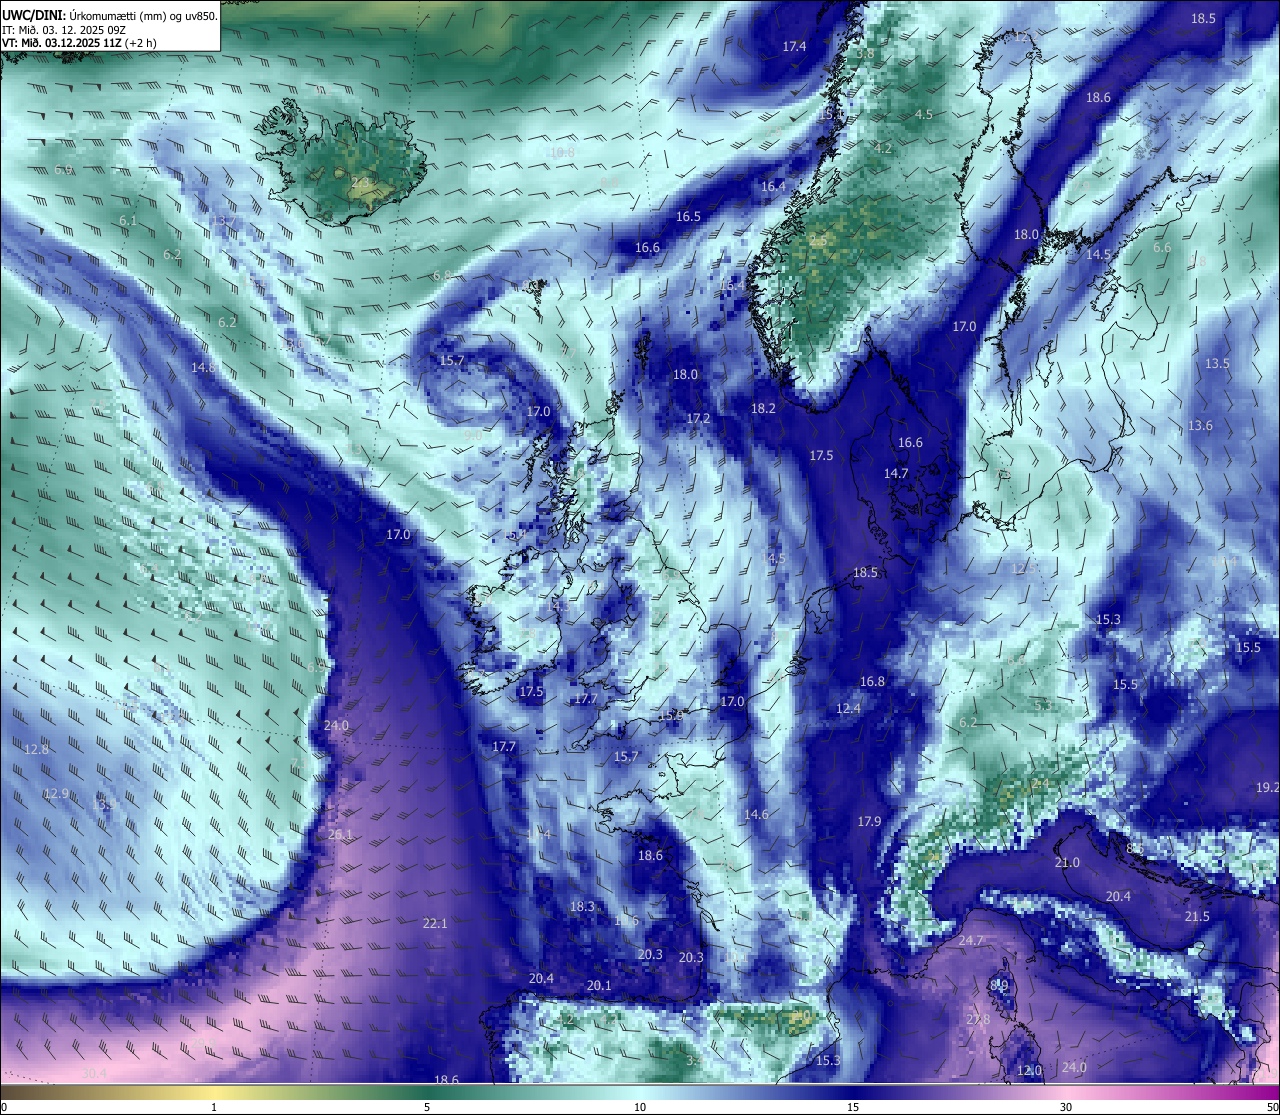The height and width of the screenshot is (1115, 1280).
Task: Click the 20.1 value label
Action: pos(599,985)
